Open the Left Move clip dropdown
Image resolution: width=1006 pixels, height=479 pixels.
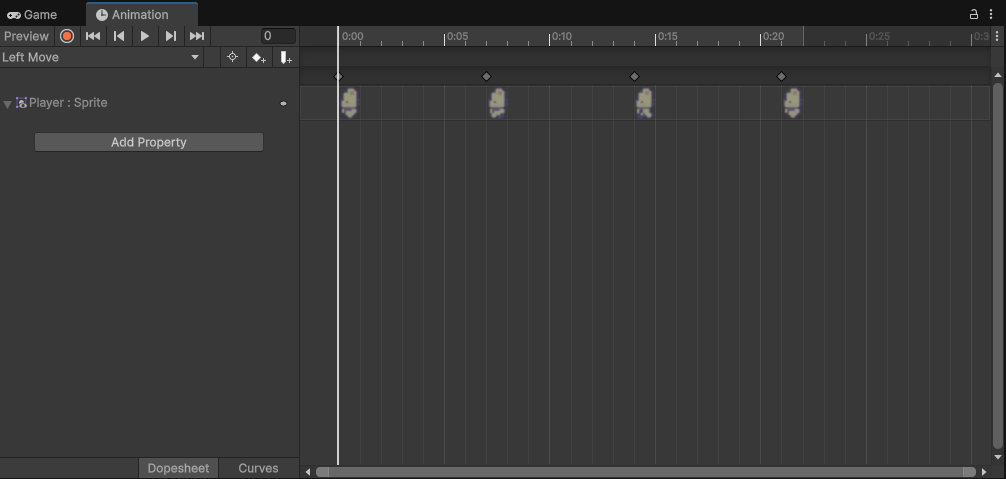point(101,57)
